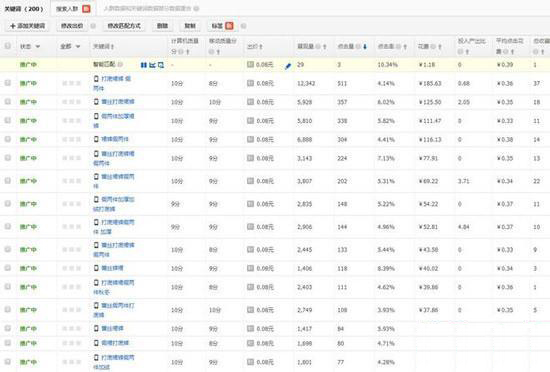Image resolution: width=550 pixels, height=372 pixels.
Task: Click help icon beside 点击量 header
Action: point(358,46)
